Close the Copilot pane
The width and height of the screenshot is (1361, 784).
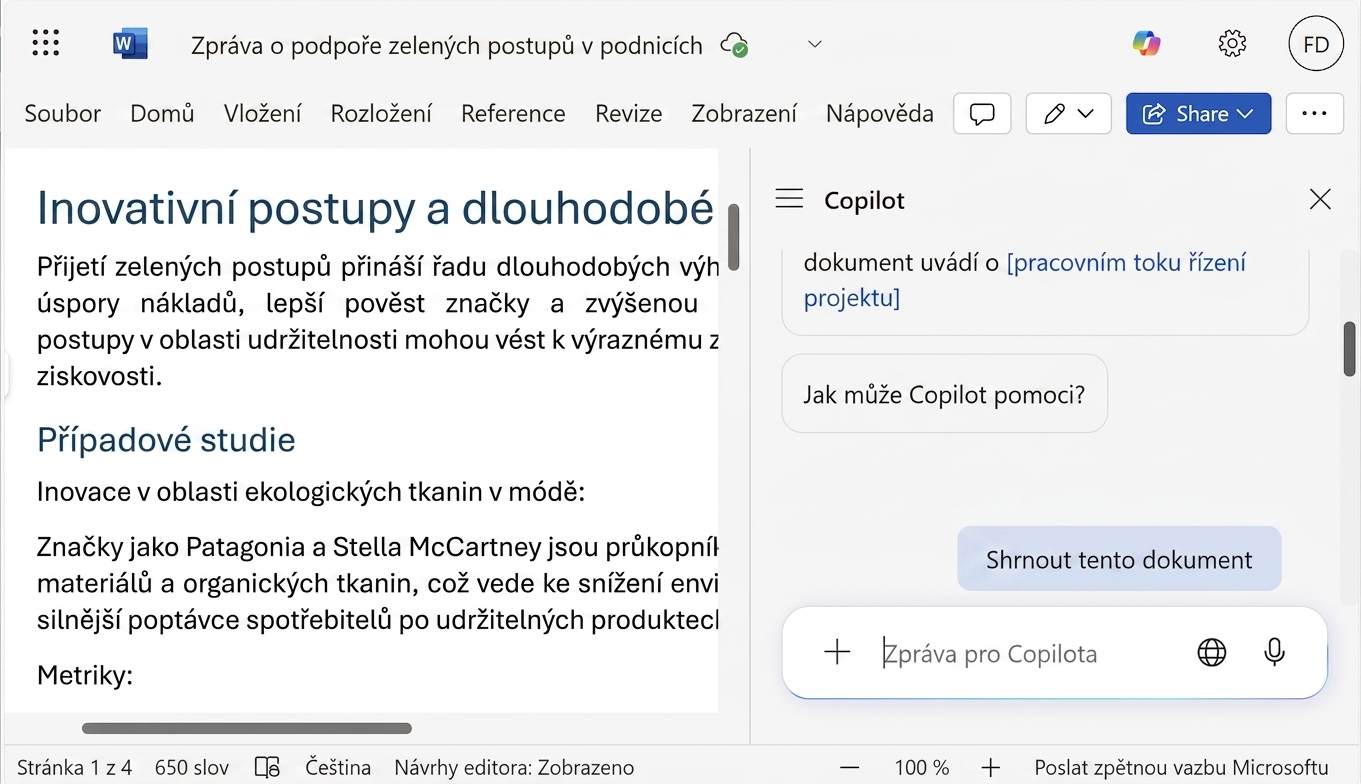pyautogui.click(x=1320, y=199)
